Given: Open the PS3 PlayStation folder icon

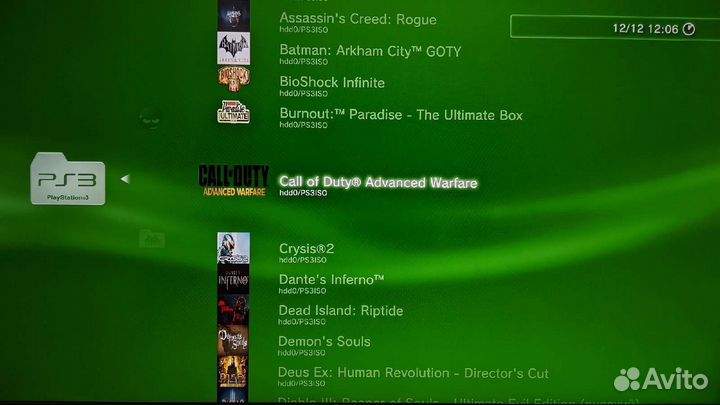Looking at the screenshot, I should pos(68,179).
